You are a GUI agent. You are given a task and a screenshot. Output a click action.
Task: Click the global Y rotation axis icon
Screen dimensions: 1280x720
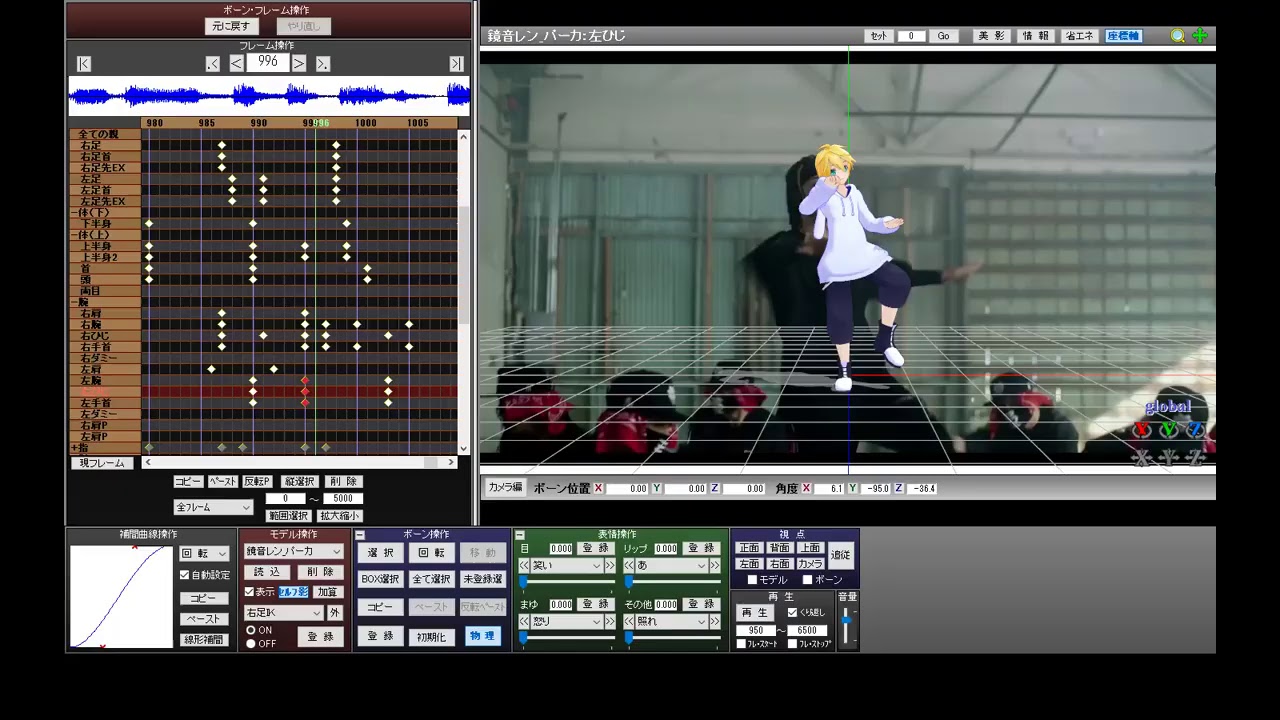(1168, 430)
